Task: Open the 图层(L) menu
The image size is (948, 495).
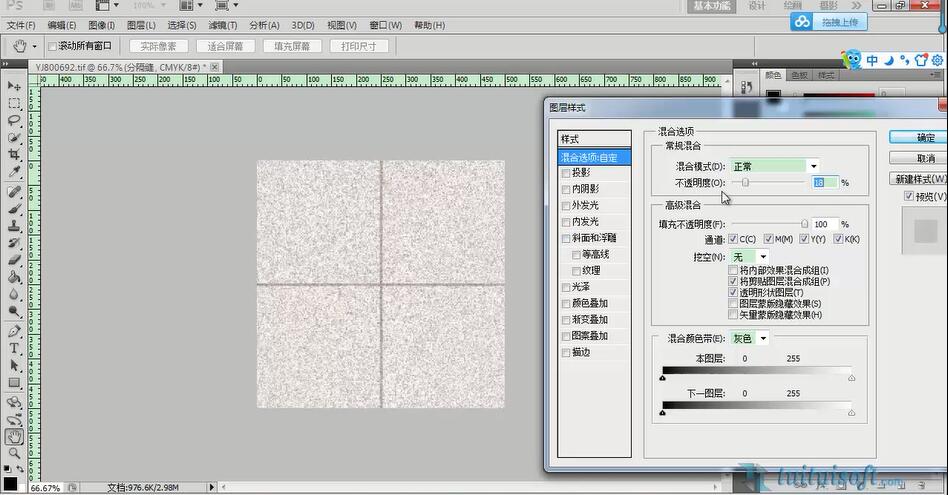Action: 141,25
